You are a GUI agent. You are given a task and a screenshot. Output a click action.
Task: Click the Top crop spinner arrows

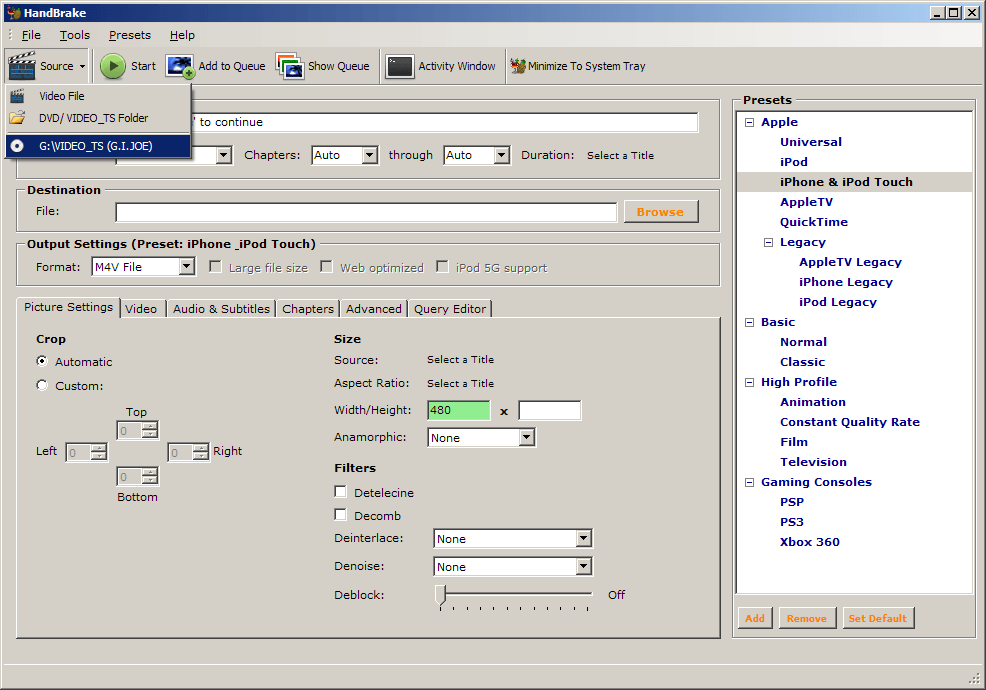point(150,430)
